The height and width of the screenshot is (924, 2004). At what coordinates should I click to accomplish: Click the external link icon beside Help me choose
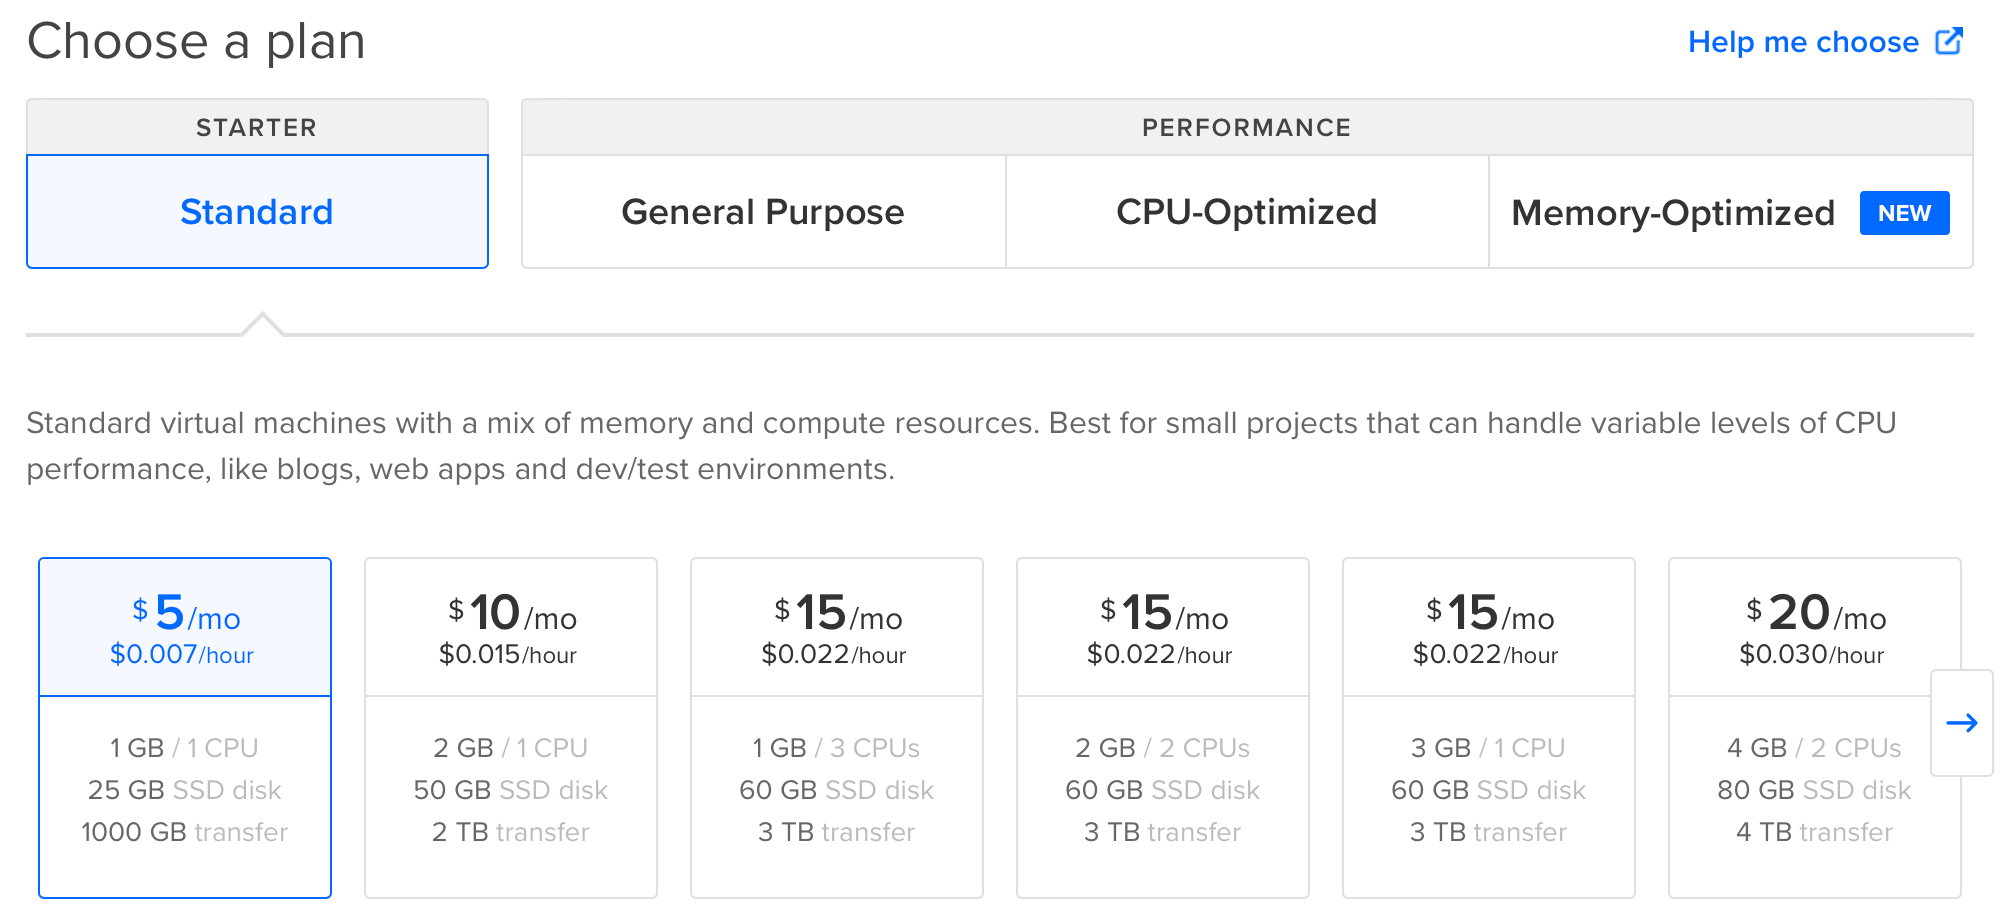1949,41
